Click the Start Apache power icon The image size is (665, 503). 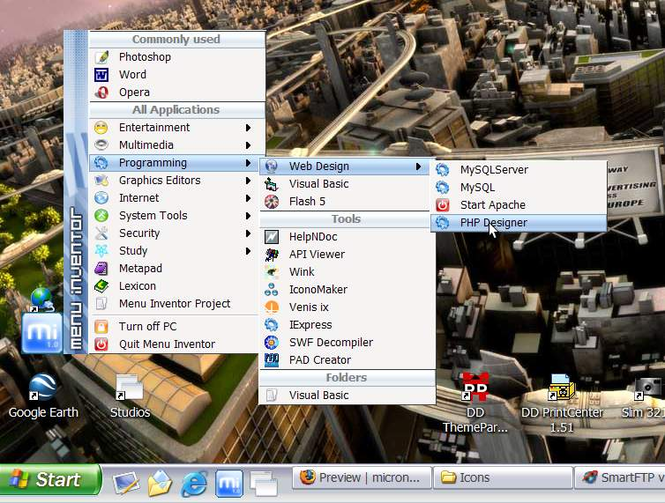point(442,205)
